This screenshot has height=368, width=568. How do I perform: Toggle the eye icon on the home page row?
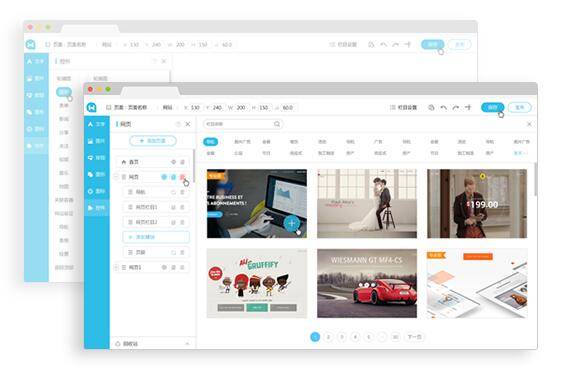[x=174, y=162]
